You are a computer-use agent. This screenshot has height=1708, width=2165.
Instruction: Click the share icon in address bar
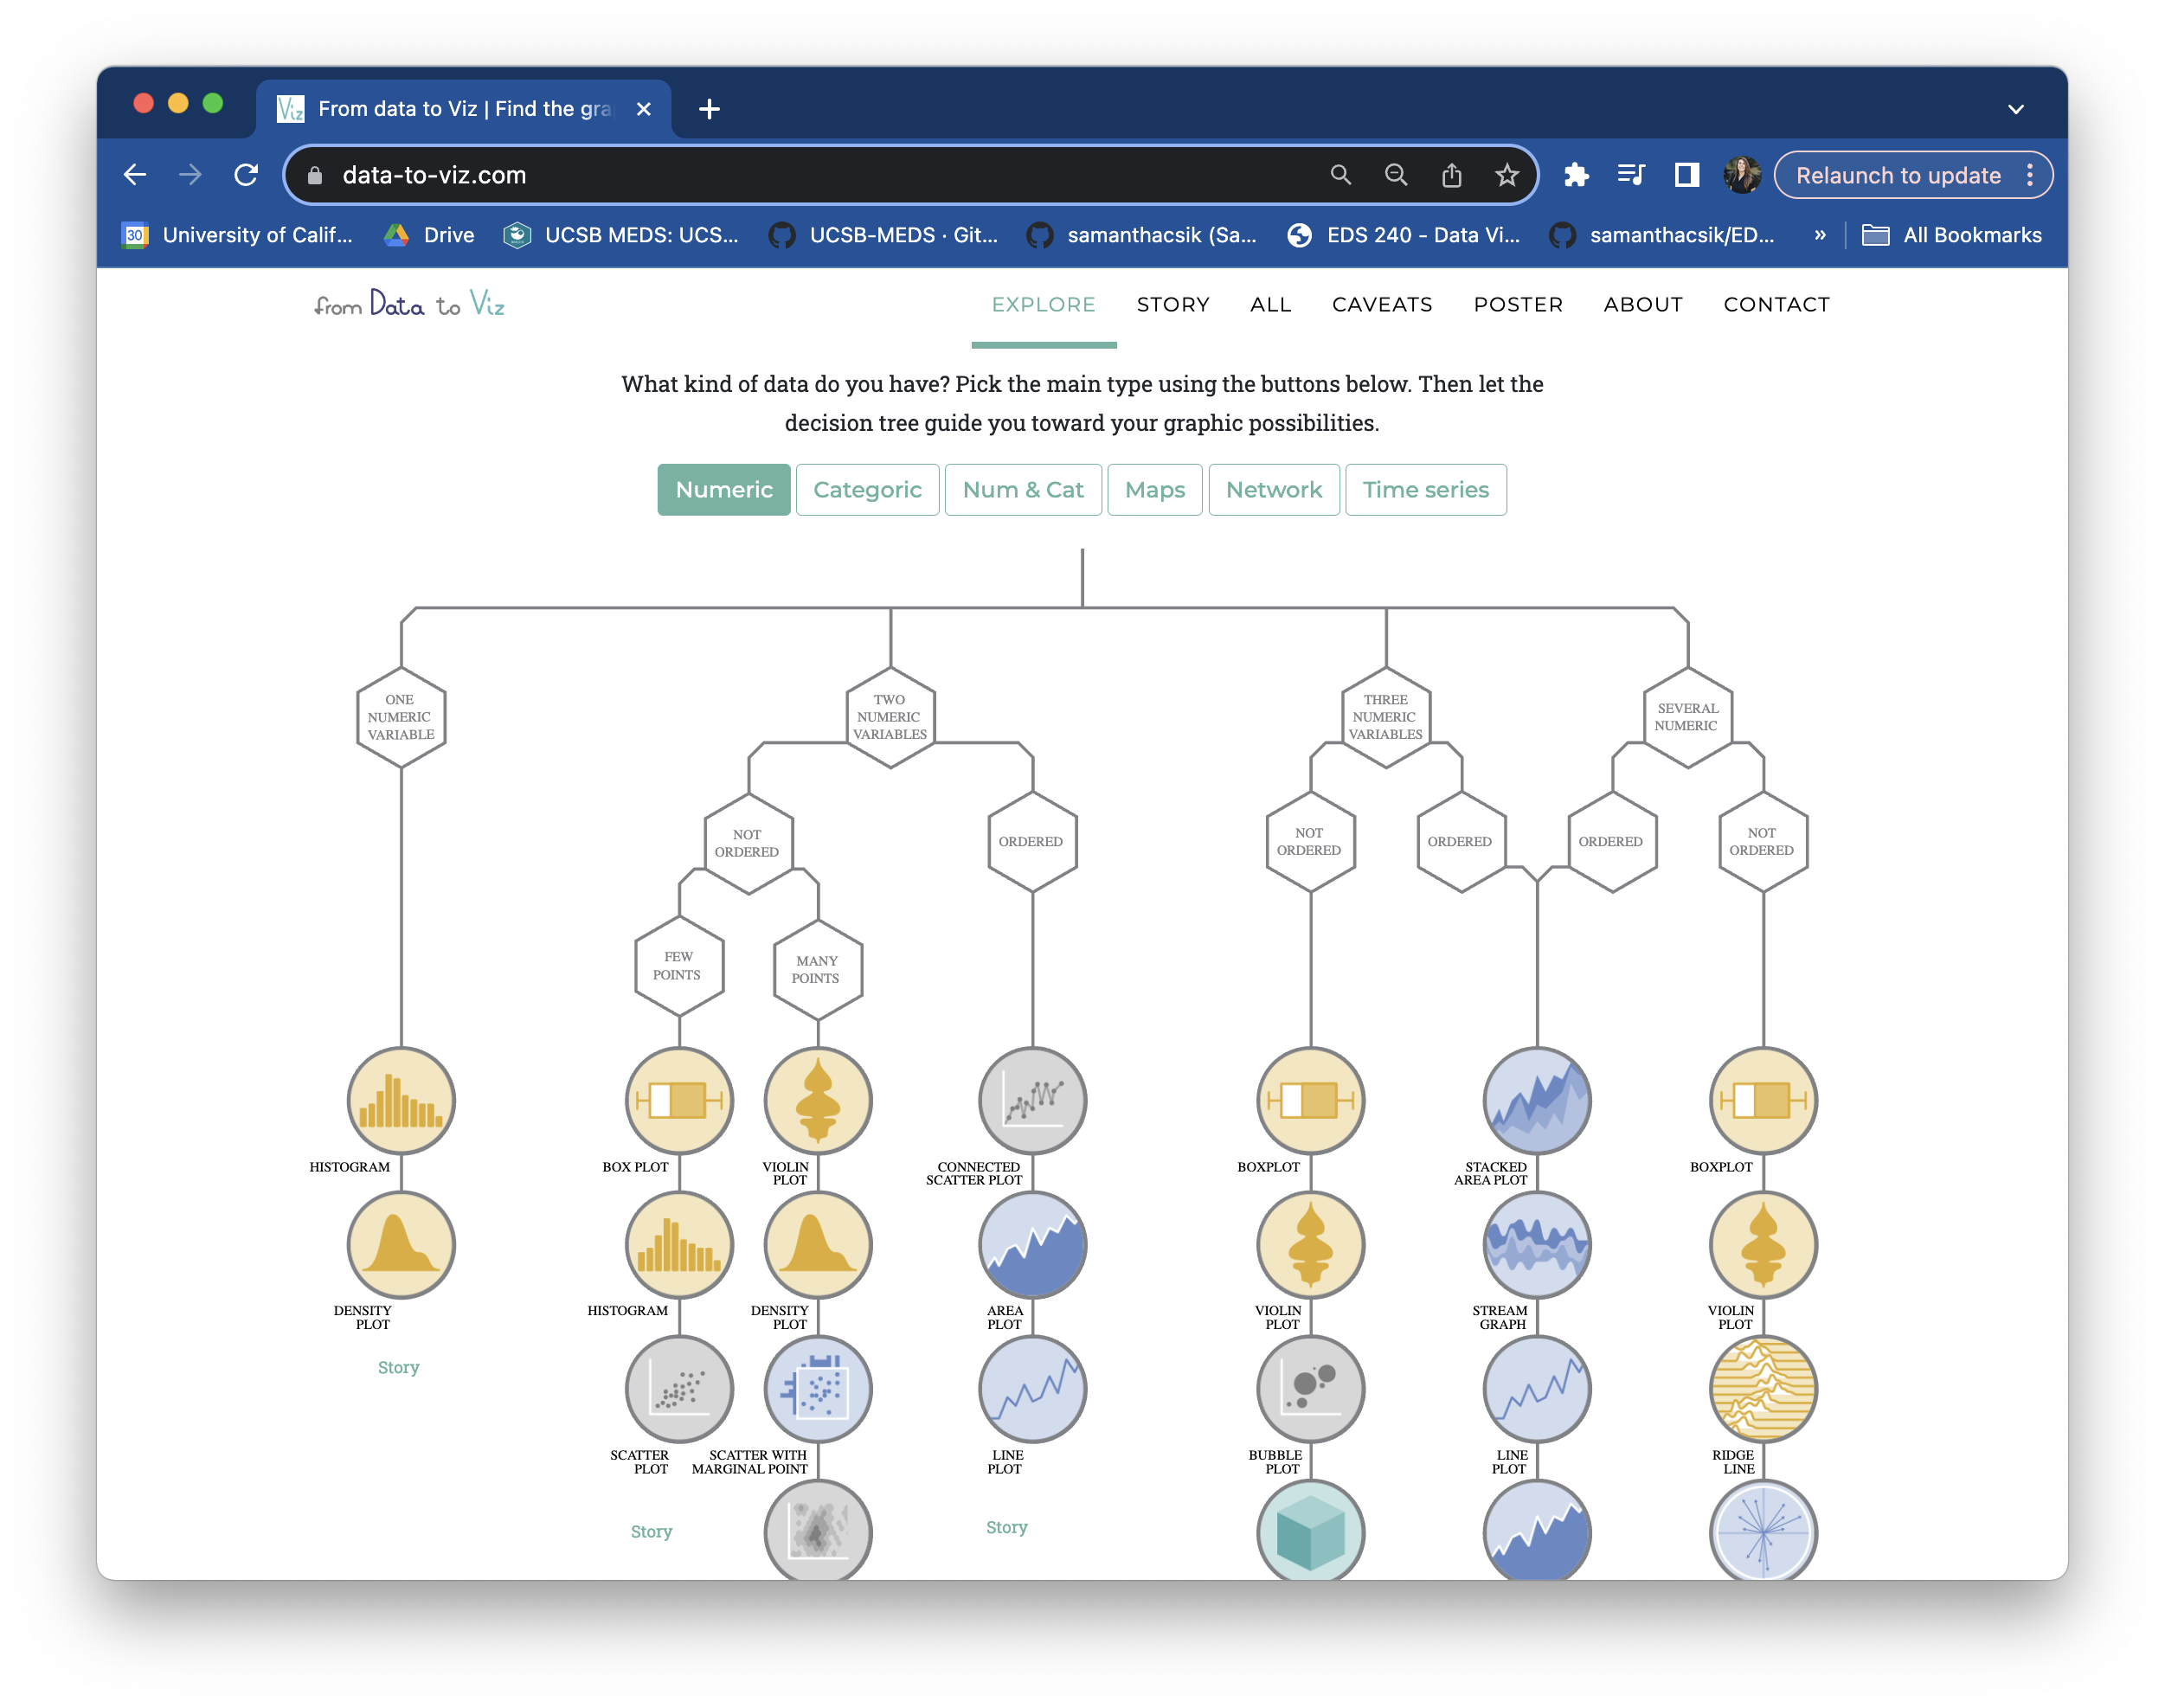click(x=1451, y=176)
